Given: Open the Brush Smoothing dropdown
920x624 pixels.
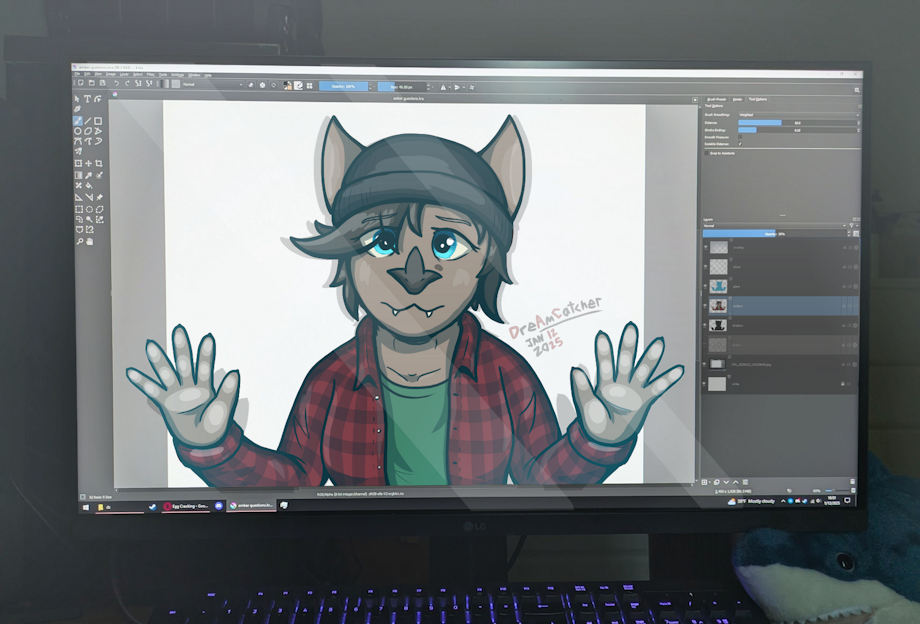Looking at the screenshot, I should click(x=799, y=115).
